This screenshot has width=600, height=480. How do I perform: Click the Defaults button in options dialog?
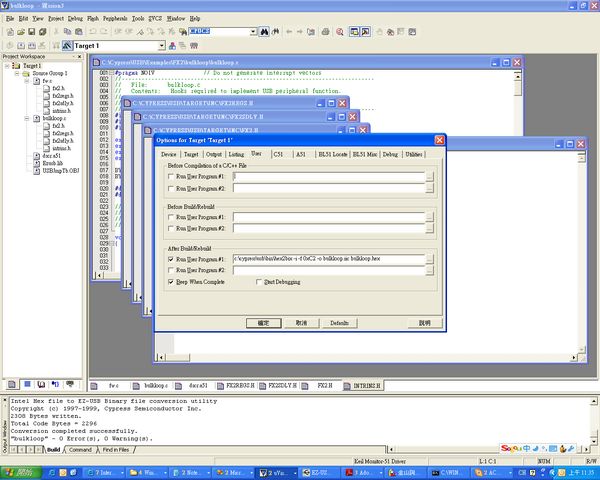tap(339, 323)
